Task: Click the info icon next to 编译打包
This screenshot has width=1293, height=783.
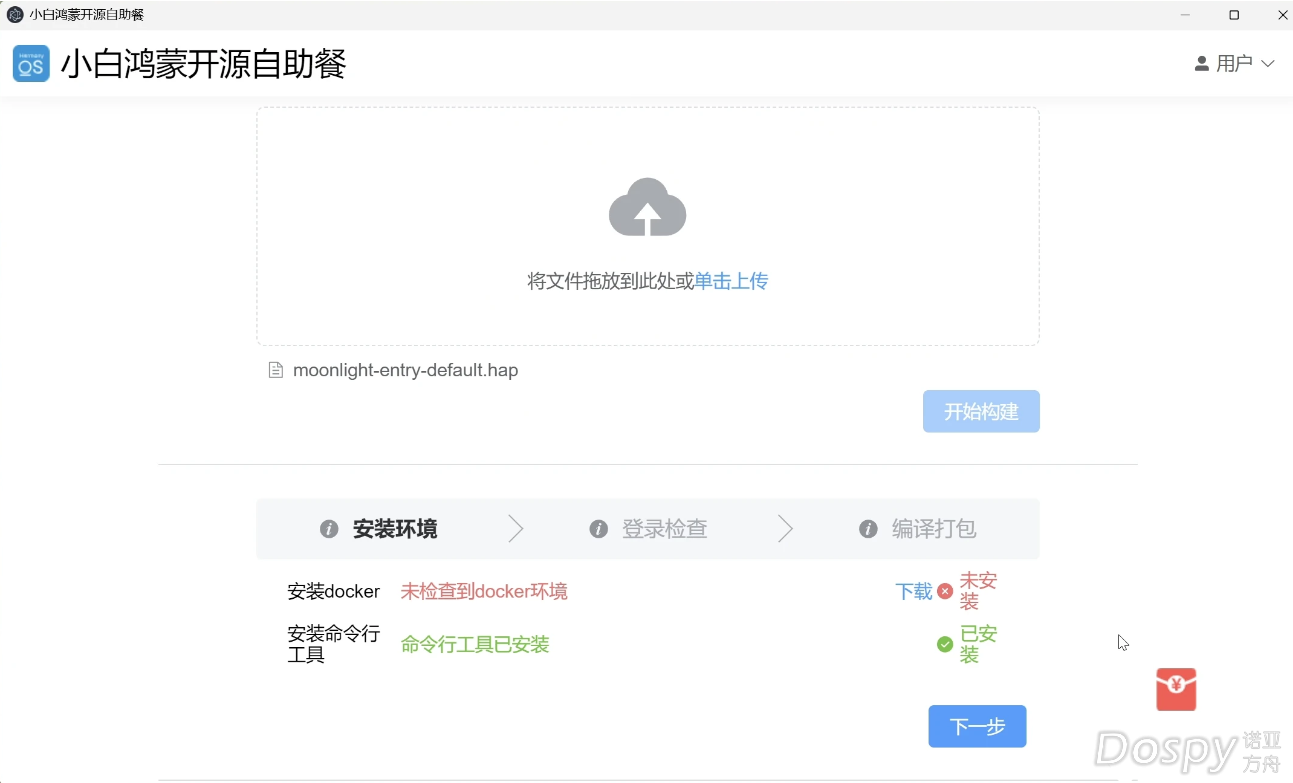Action: tap(868, 529)
